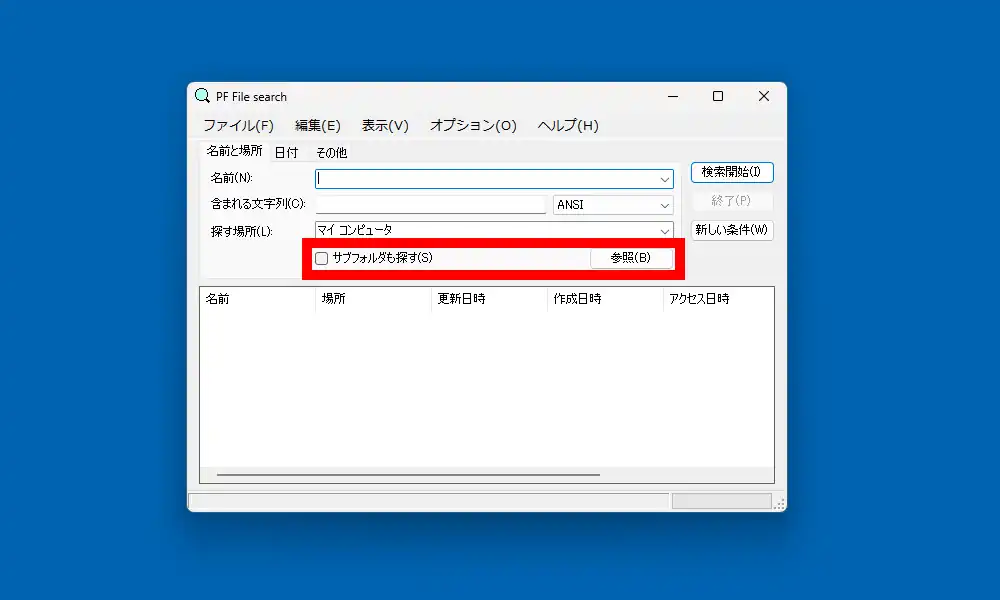The image size is (1000, 600).
Task: Close the PF File search window
Action: tap(764, 96)
